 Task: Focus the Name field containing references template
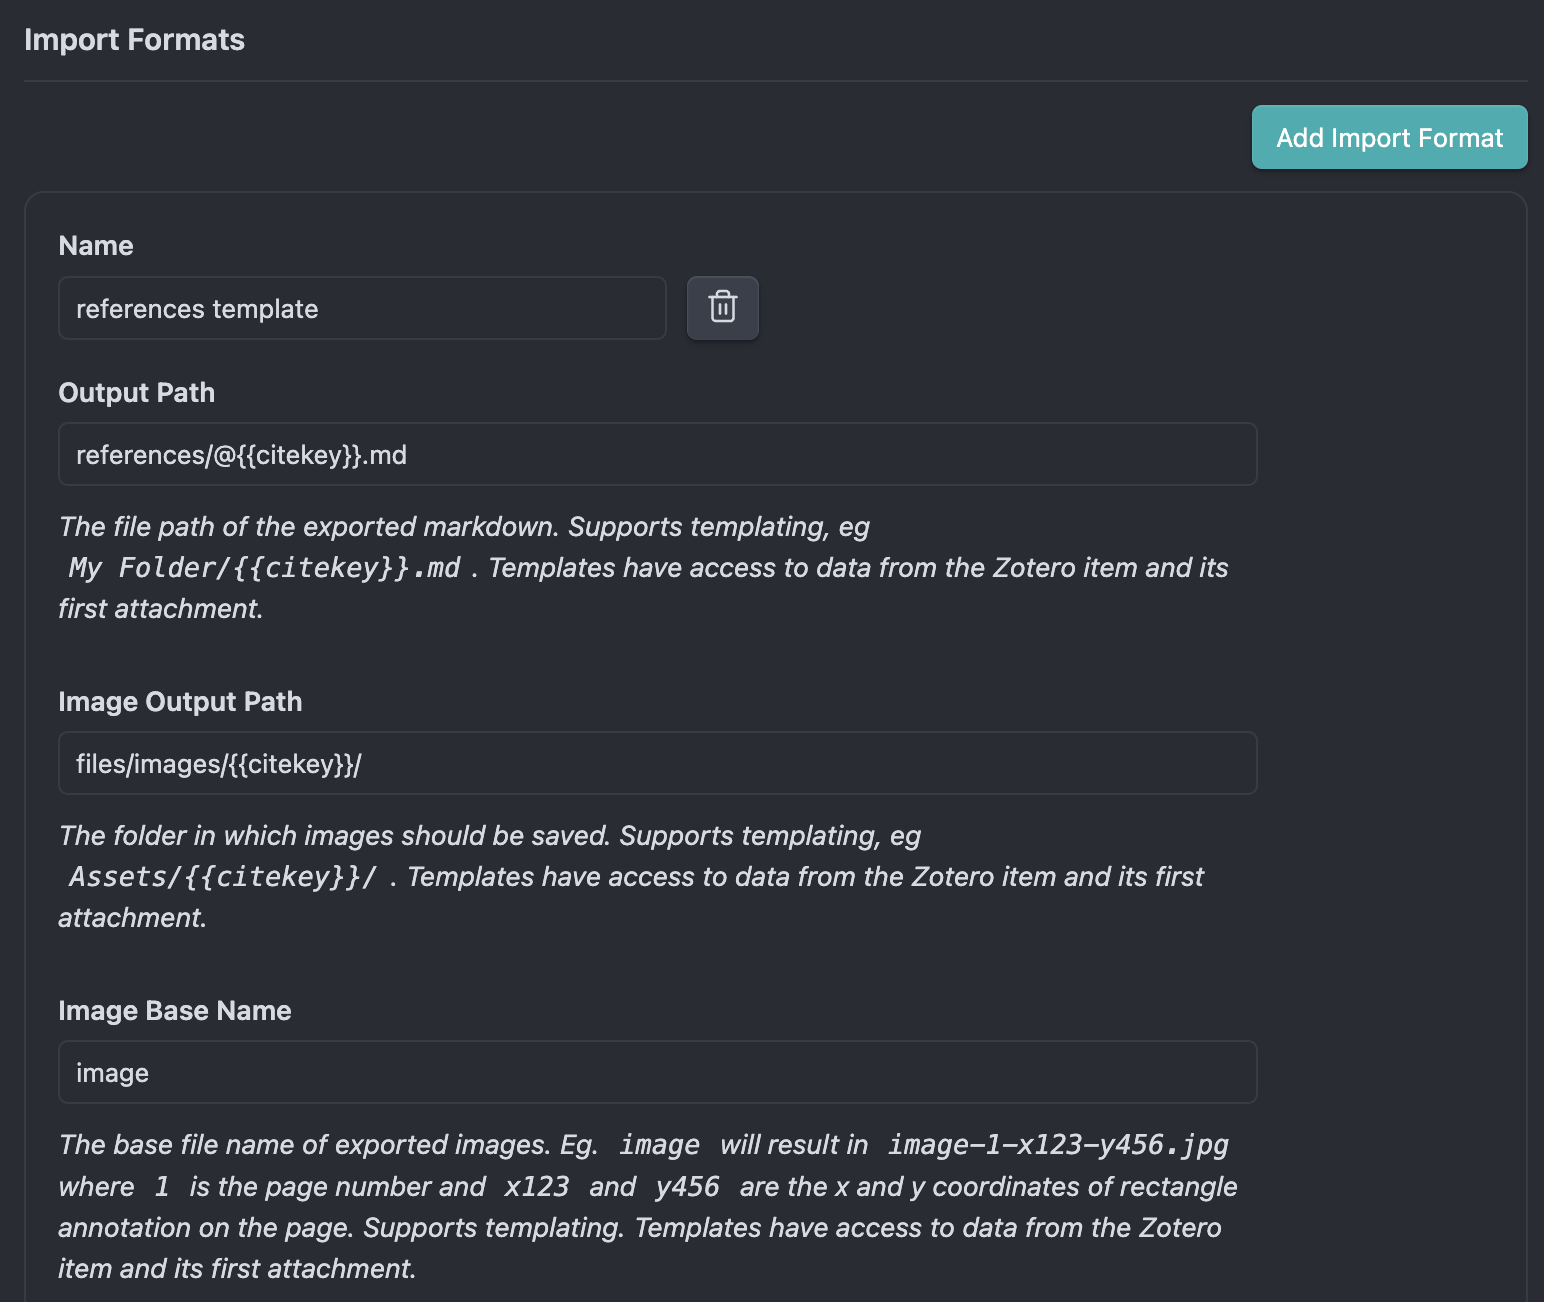[x=362, y=308]
